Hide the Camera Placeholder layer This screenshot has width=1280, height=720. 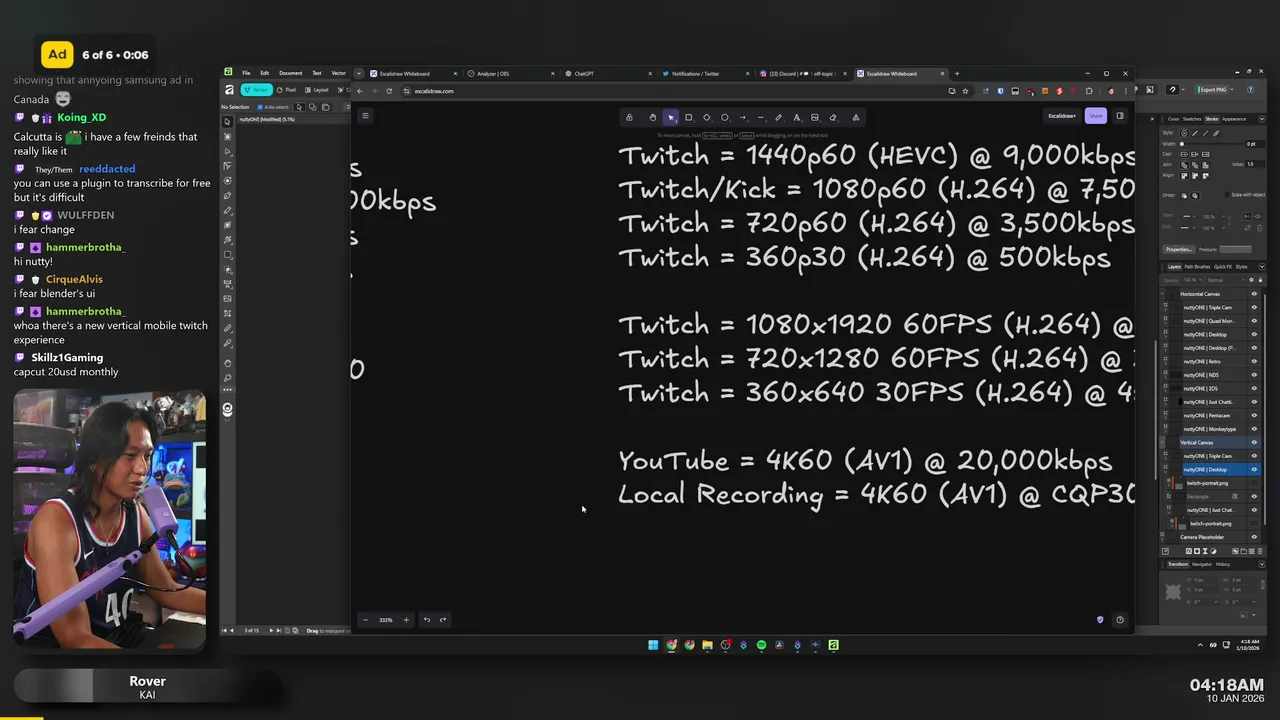1254,537
